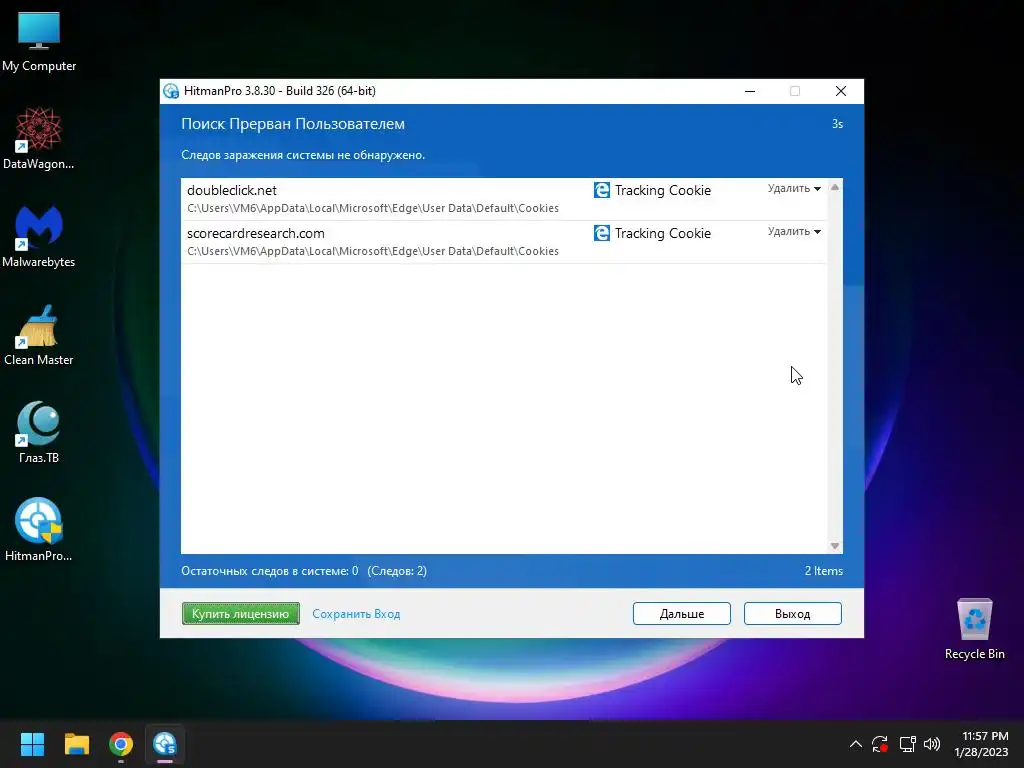Select HitmanPro taskbar button
The height and width of the screenshot is (768, 1024).
coord(165,744)
